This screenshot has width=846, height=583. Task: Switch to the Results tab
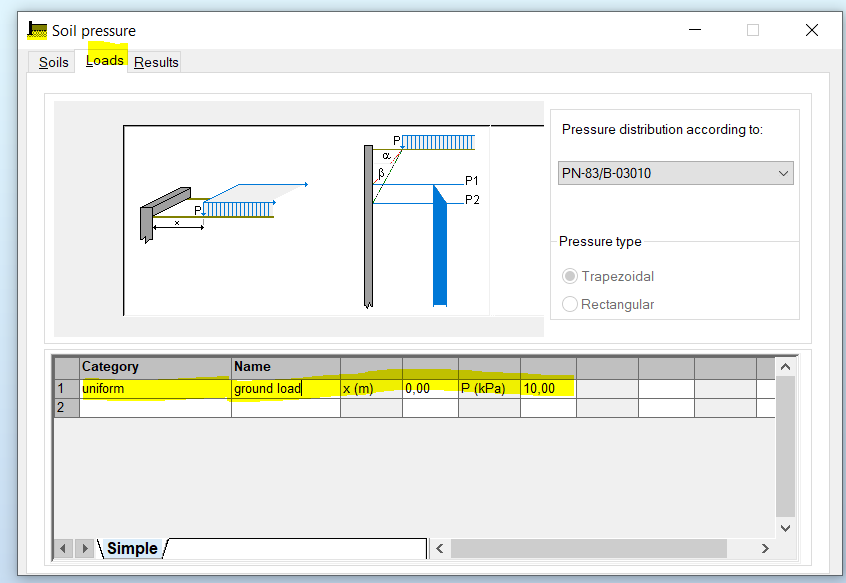155,61
